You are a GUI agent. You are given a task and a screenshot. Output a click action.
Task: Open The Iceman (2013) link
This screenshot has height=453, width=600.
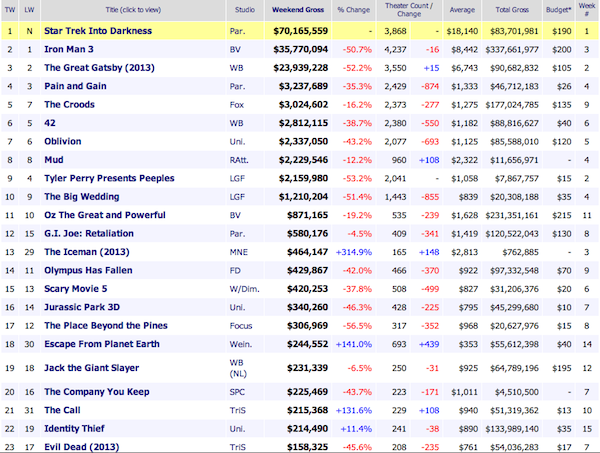pyautogui.click(x=87, y=252)
